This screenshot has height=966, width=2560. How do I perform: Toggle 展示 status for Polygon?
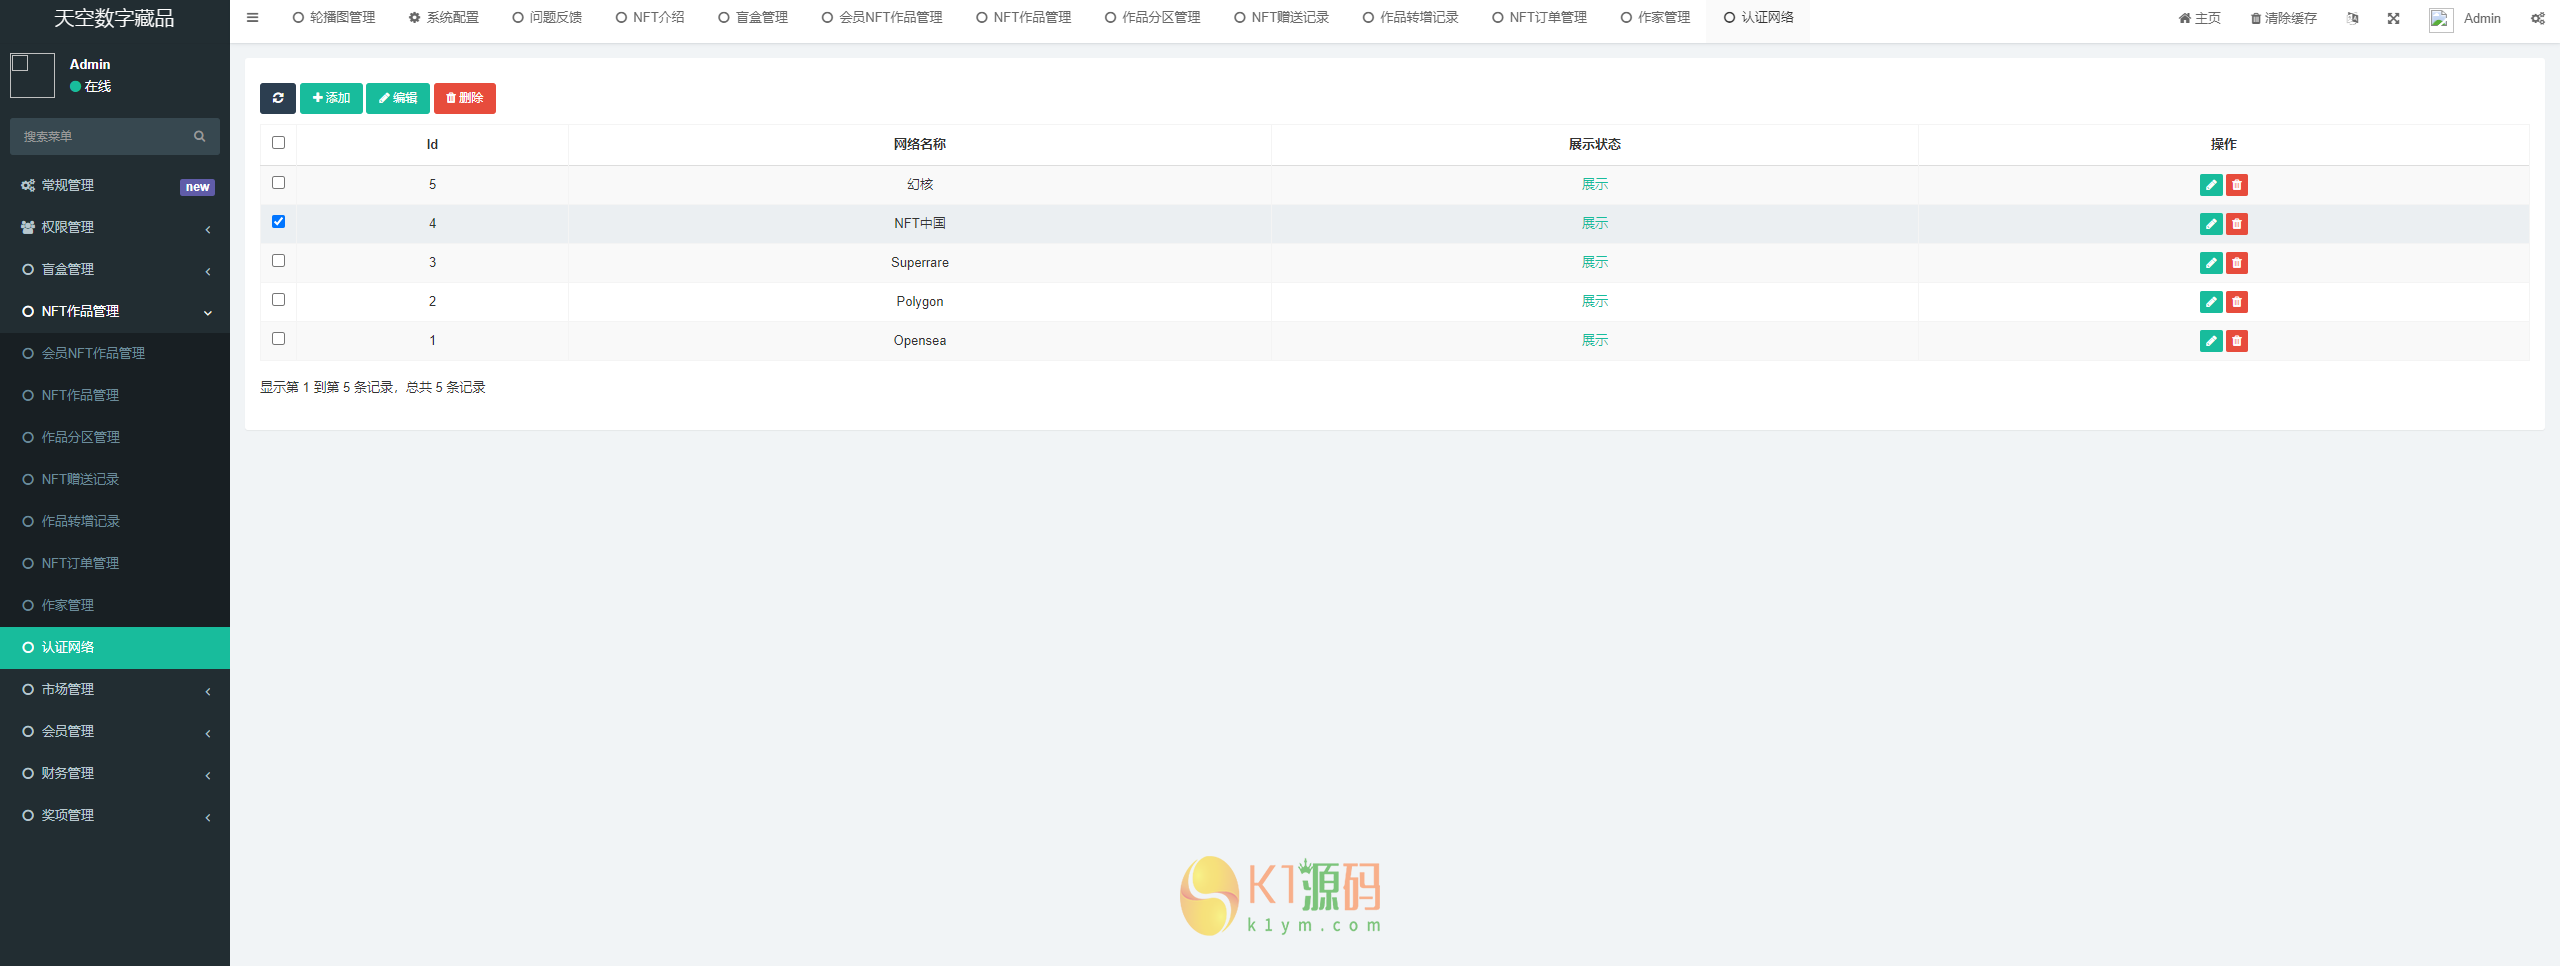(1595, 301)
